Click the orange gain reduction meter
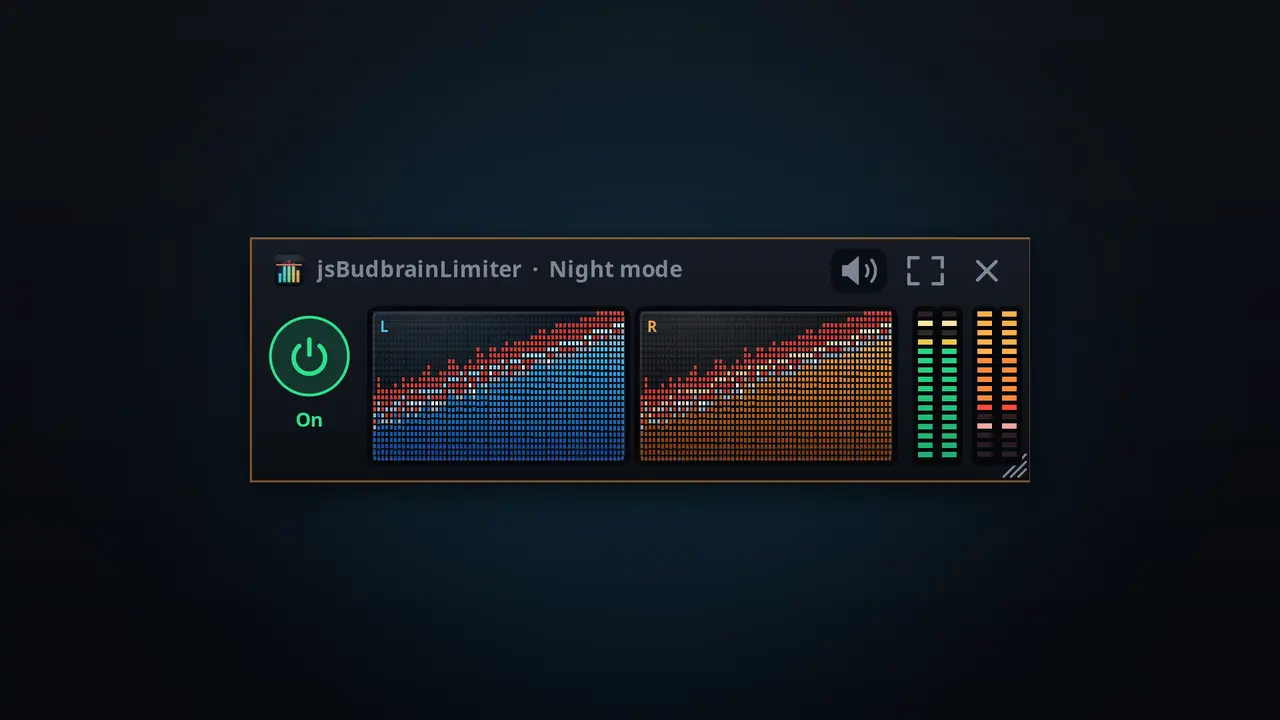 tap(997, 386)
